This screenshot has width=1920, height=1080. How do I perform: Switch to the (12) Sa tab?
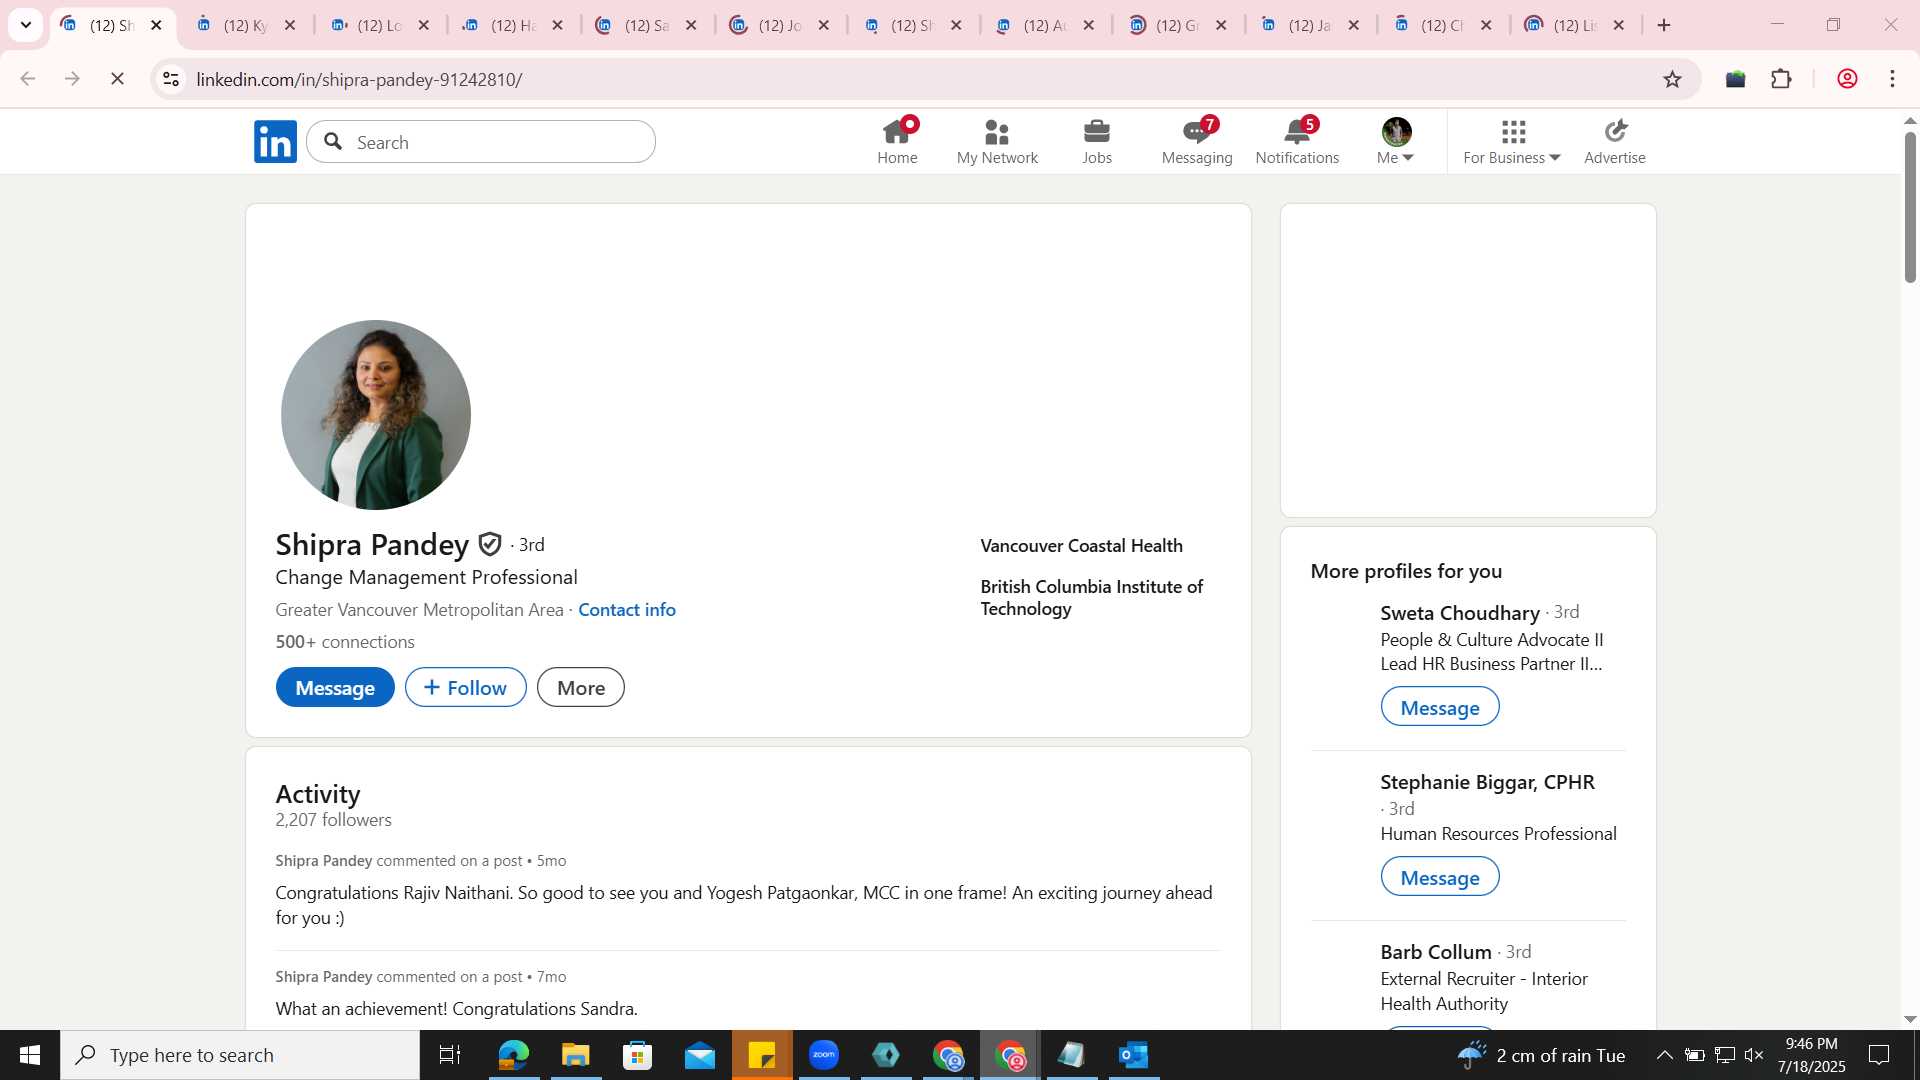(646, 25)
